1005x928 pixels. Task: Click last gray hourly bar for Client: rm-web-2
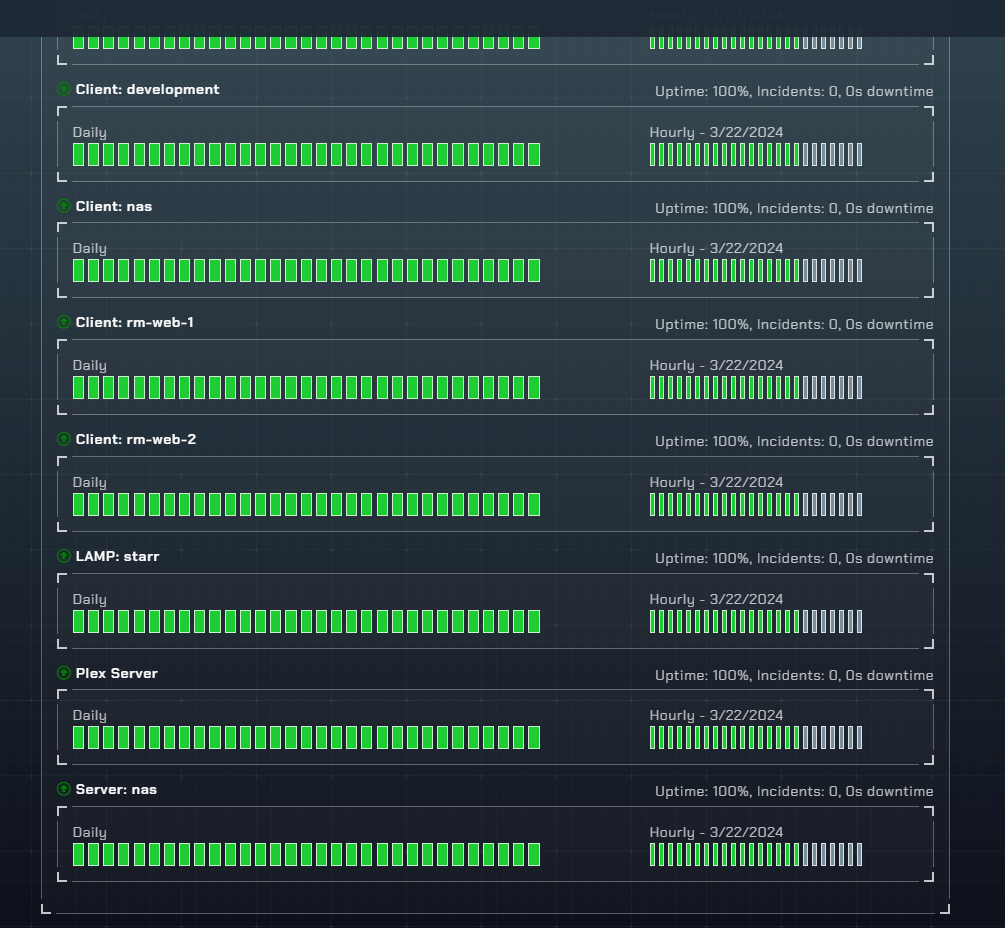click(x=859, y=504)
